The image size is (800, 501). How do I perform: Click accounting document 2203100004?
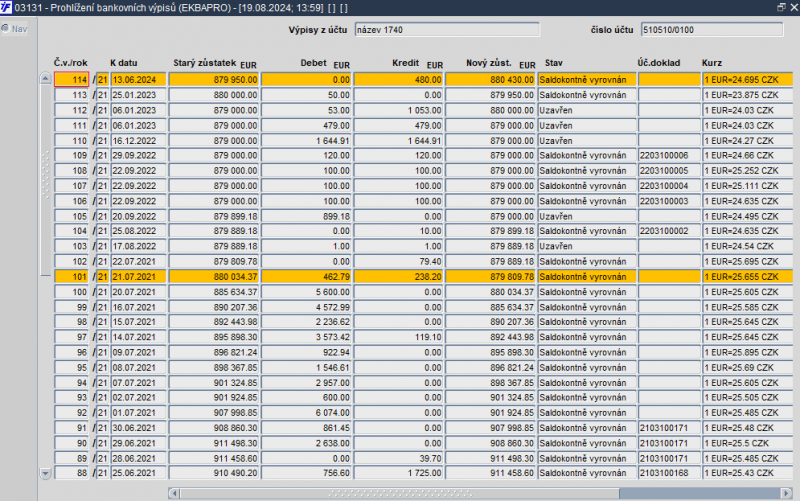(x=669, y=186)
